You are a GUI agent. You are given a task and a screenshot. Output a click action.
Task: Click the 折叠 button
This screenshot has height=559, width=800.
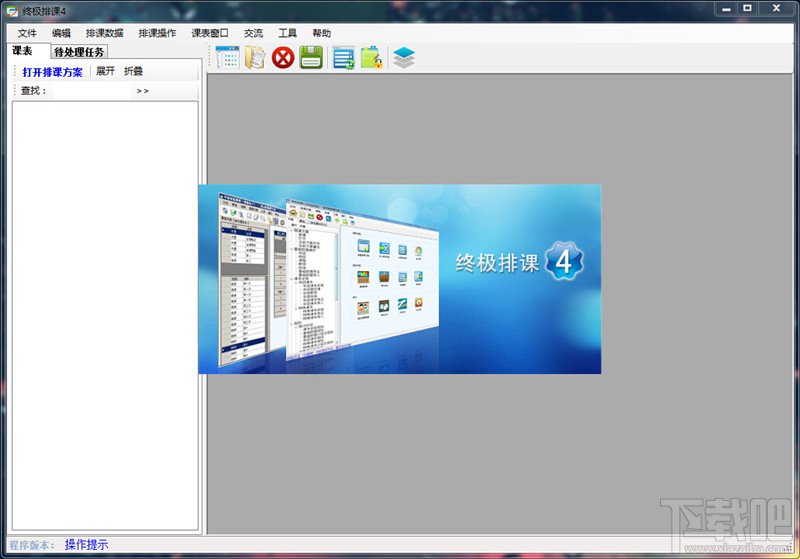tap(134, 71)
